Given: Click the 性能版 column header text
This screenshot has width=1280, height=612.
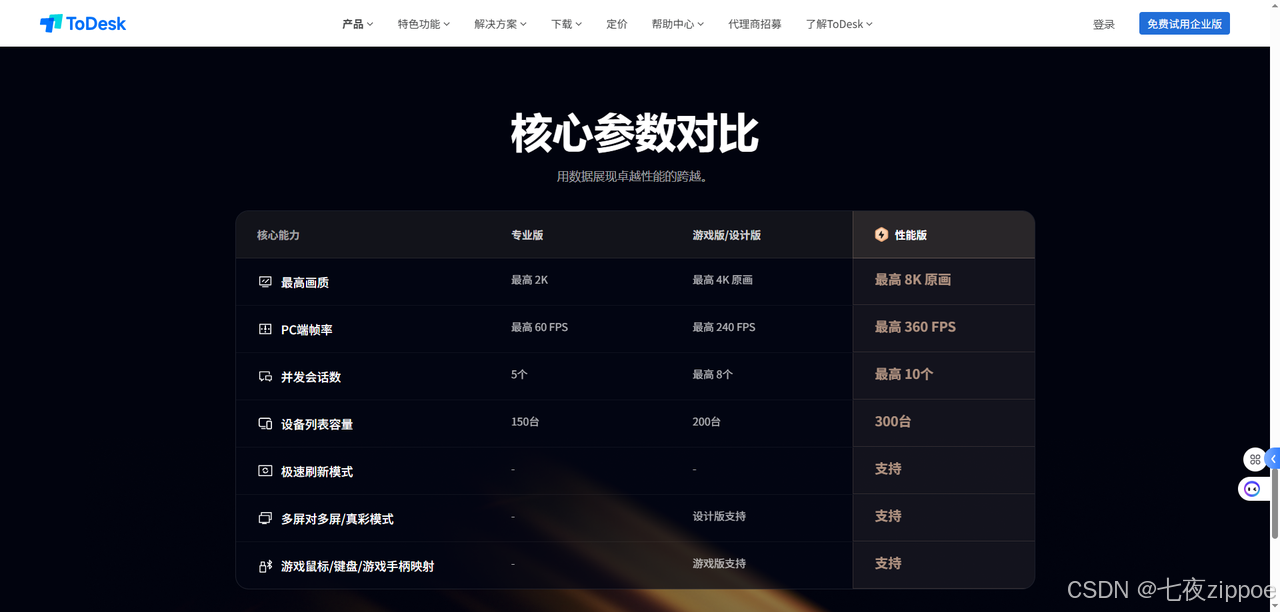Looking at the screenshot, I should click(911, 235).
